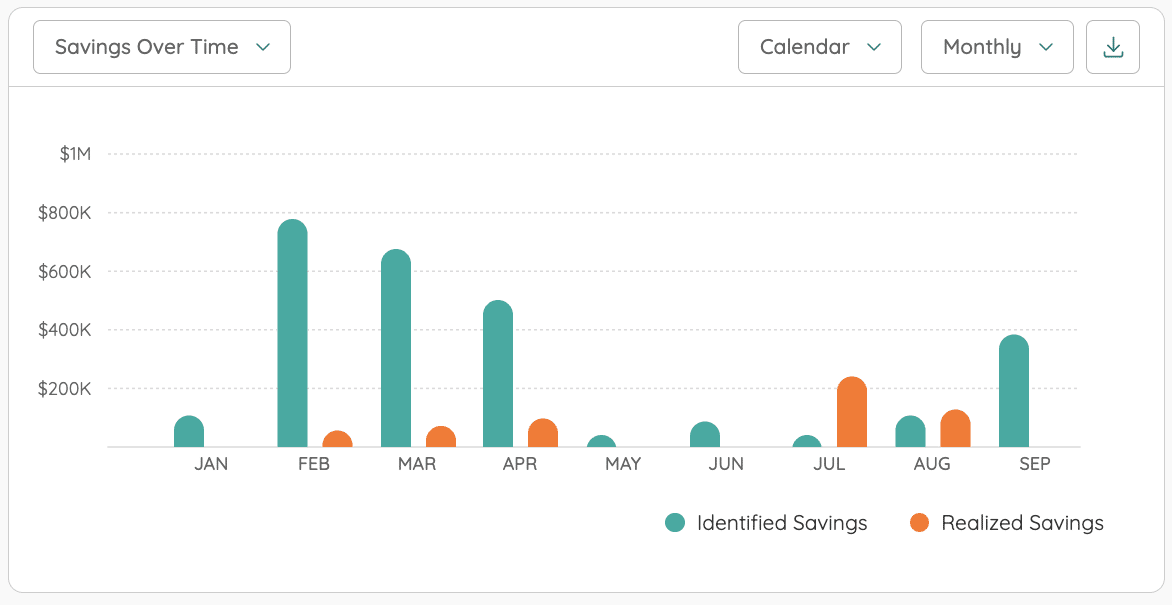Click the February orange Realized Savings bar
The image size is (1172, 605).
pyautogui.click(x=338, y=440)
